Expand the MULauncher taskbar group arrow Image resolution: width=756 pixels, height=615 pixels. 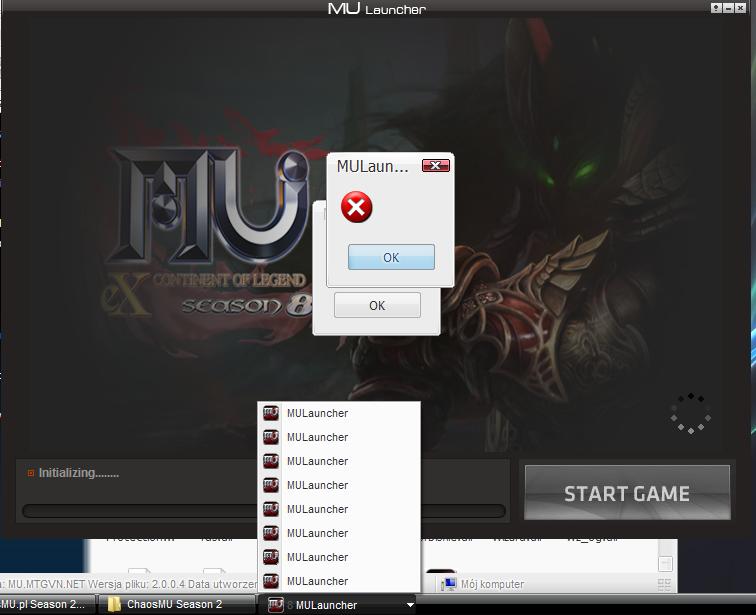pos(410,605)
